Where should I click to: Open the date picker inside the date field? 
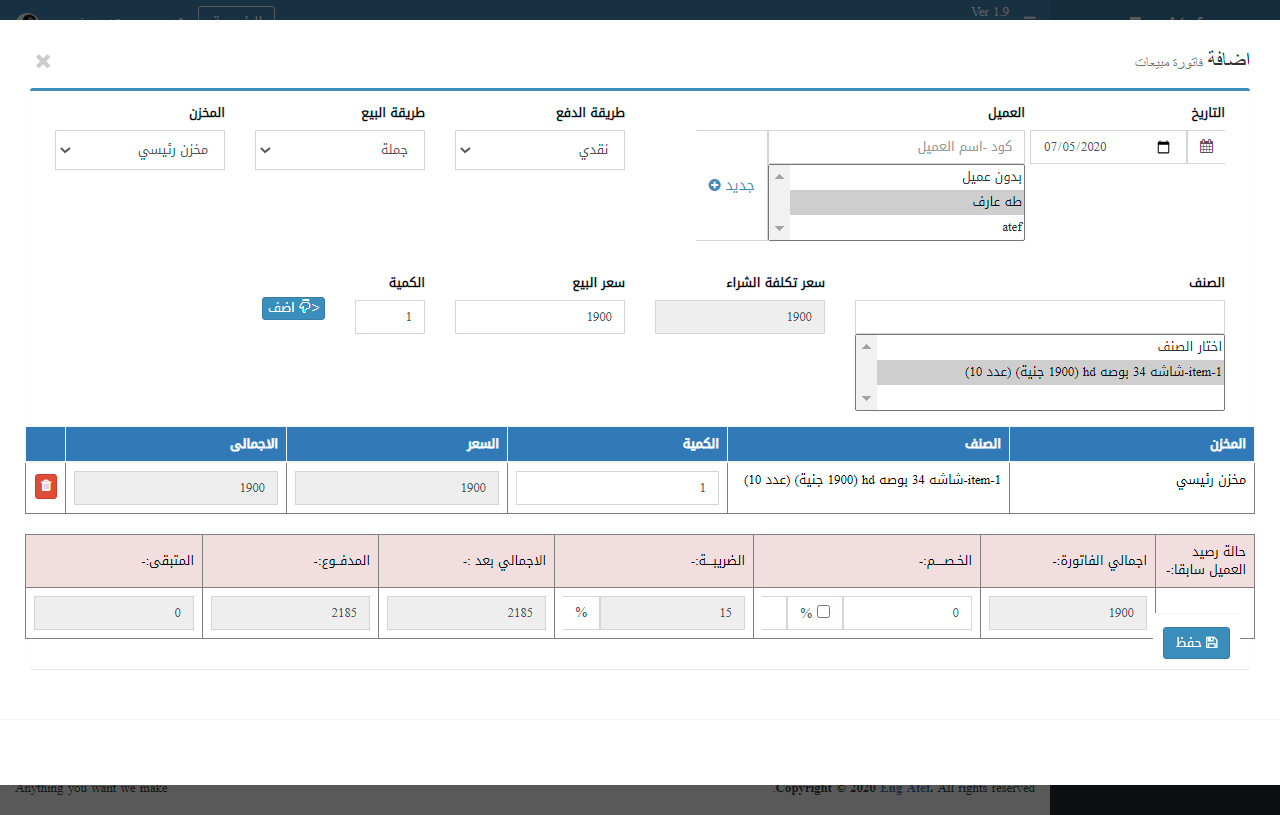point(1163,147)
